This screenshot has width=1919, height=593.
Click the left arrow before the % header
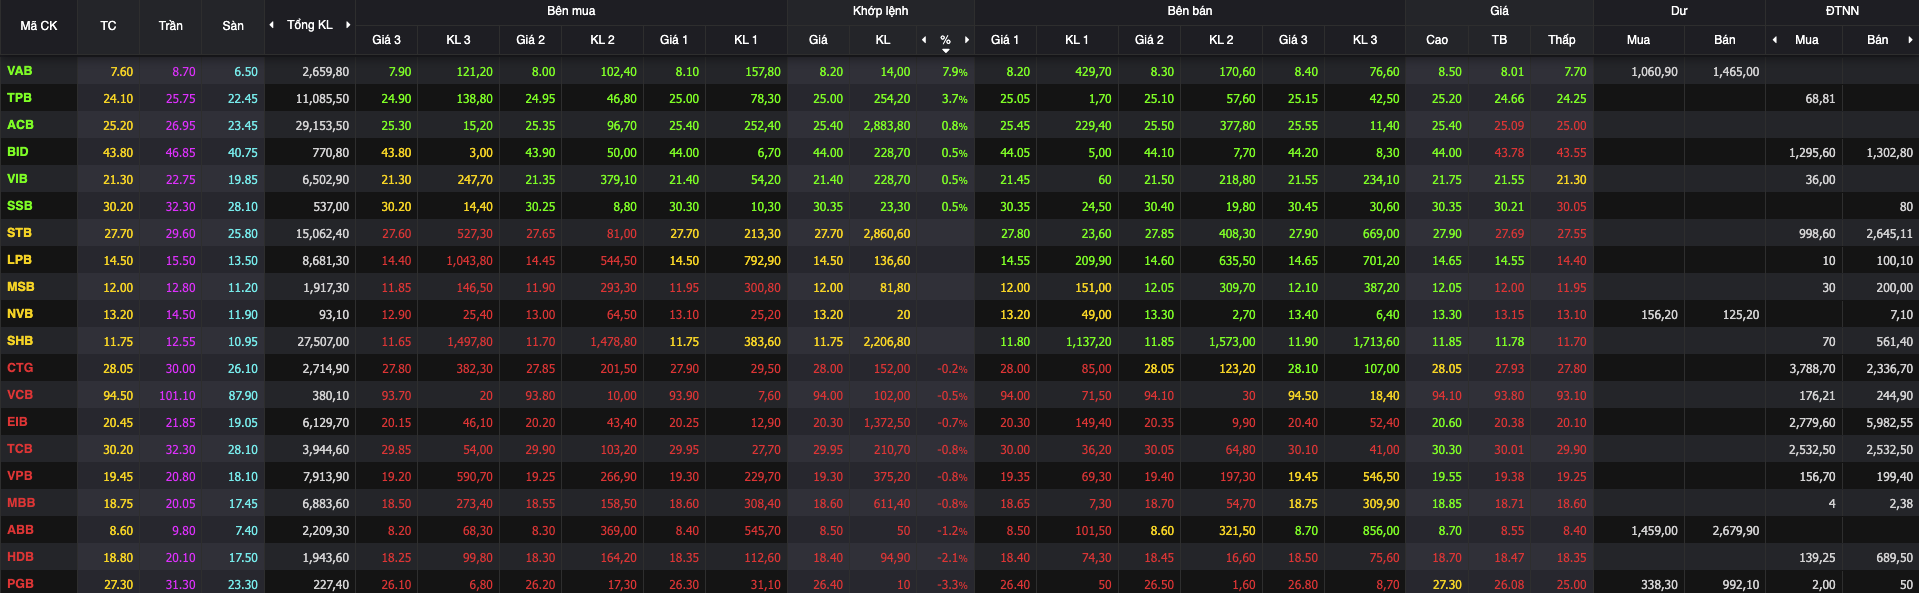pos(924,40)
